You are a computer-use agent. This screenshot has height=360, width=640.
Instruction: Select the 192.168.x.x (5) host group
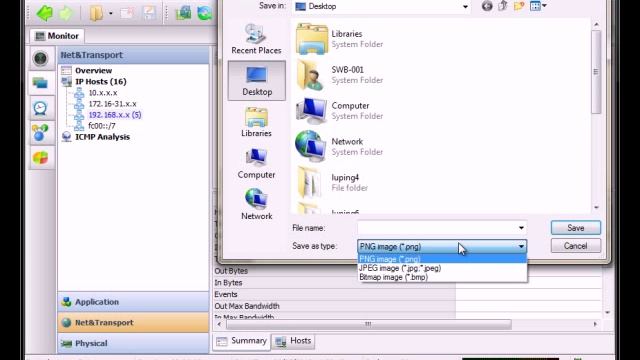[x=115, y=115]
